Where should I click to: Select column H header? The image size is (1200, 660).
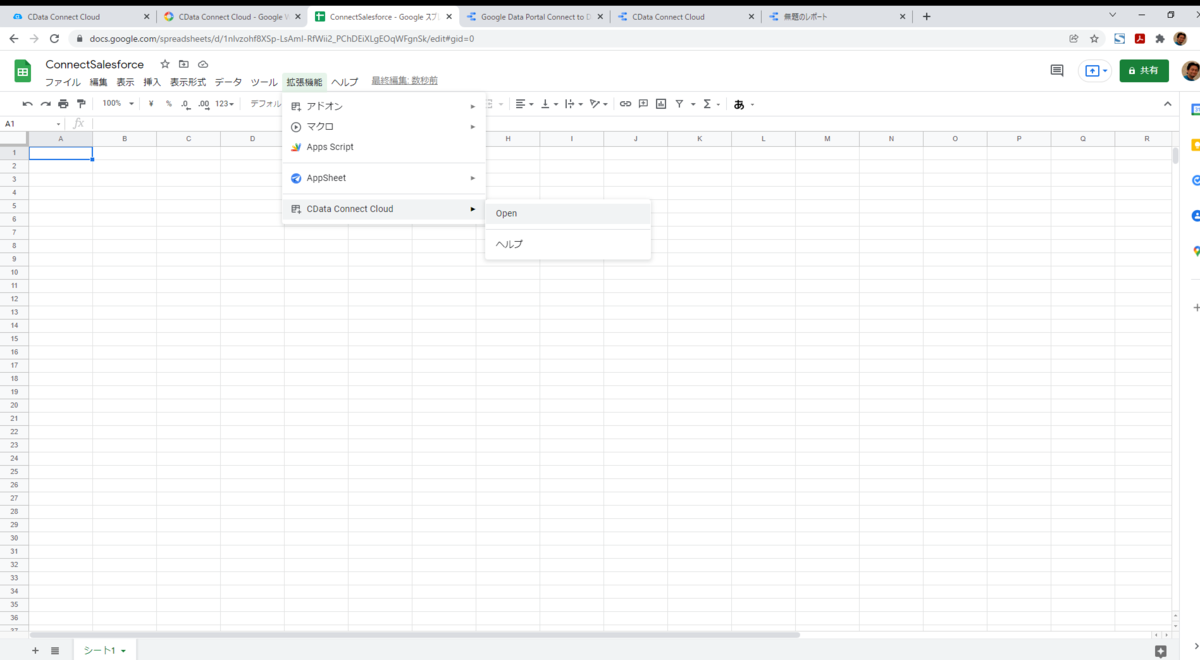click(x=508, y=139)
